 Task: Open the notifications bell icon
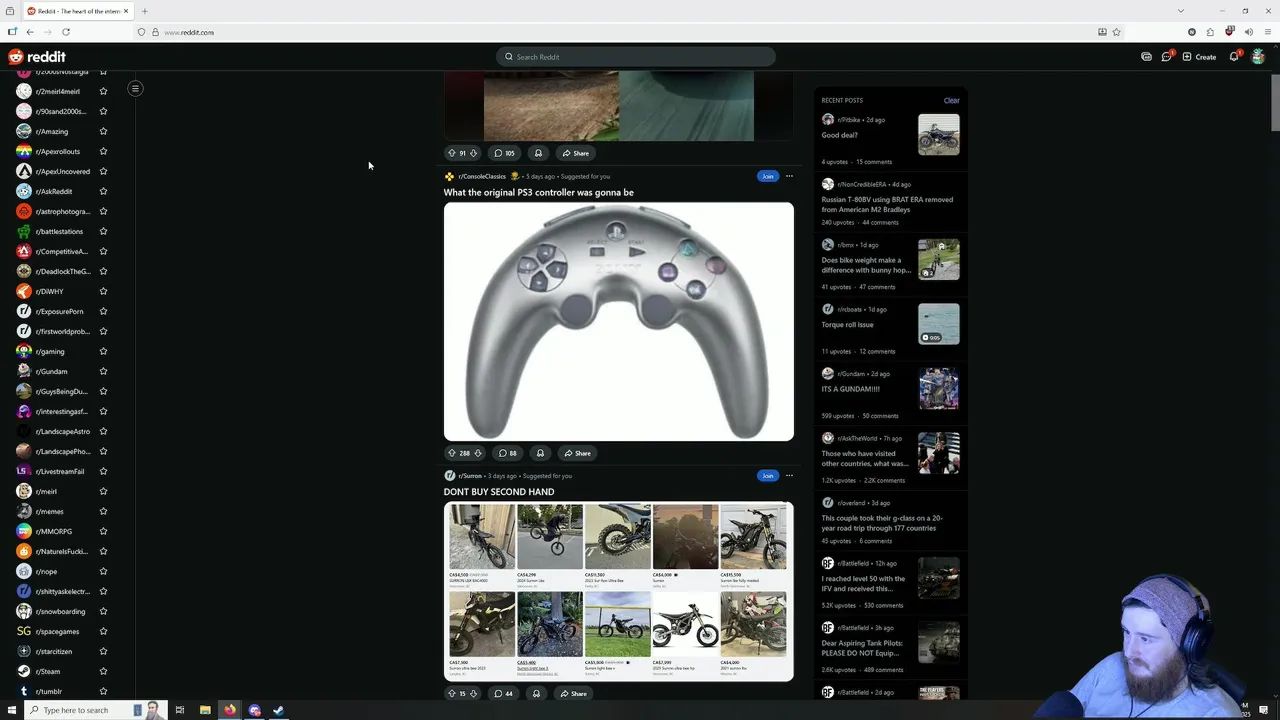coord(1234,57)
